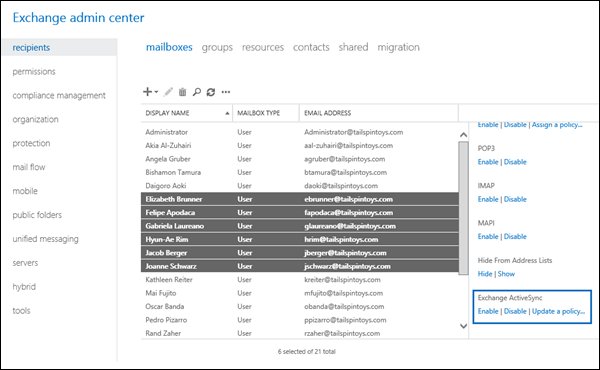Open unified messaging in left navigation
This screenshot has height=370, width=600.
coord(46,239)
